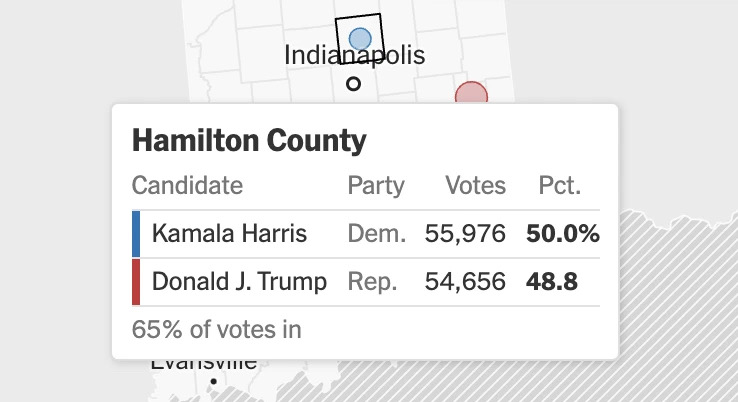Click the Votes column header

click(475, 185)
